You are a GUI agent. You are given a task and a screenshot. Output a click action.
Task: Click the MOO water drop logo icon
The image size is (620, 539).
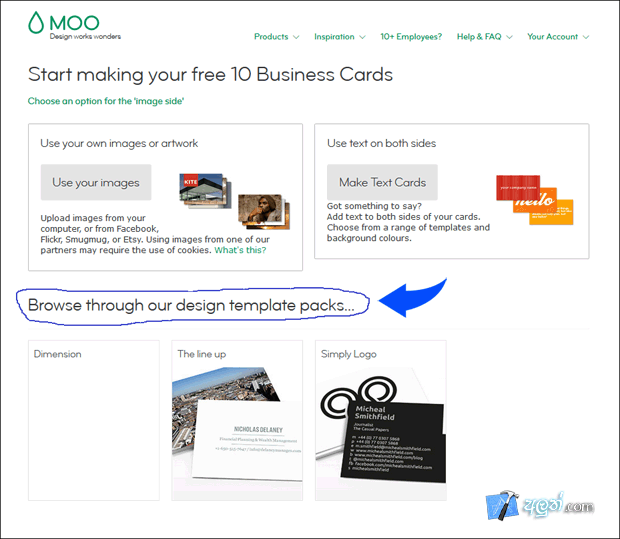point(36,23)
